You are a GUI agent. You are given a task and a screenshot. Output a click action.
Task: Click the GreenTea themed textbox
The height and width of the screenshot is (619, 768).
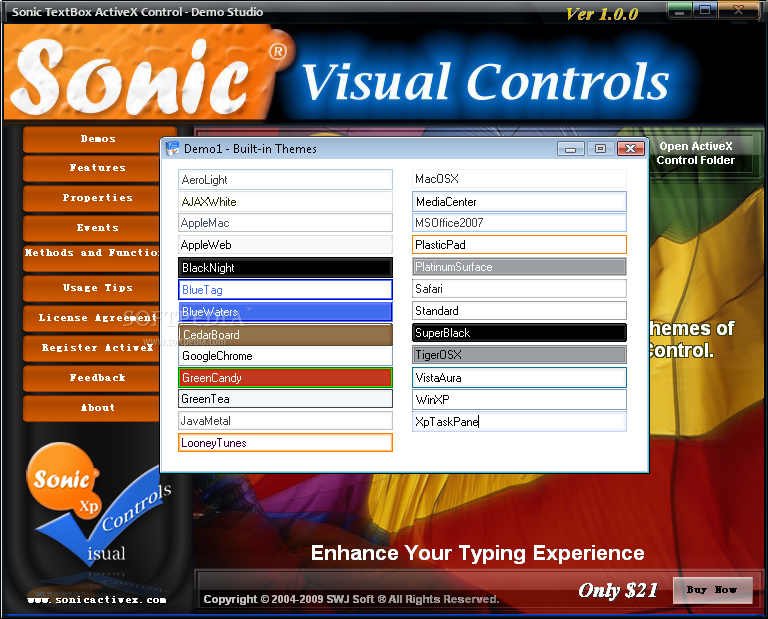285,399
